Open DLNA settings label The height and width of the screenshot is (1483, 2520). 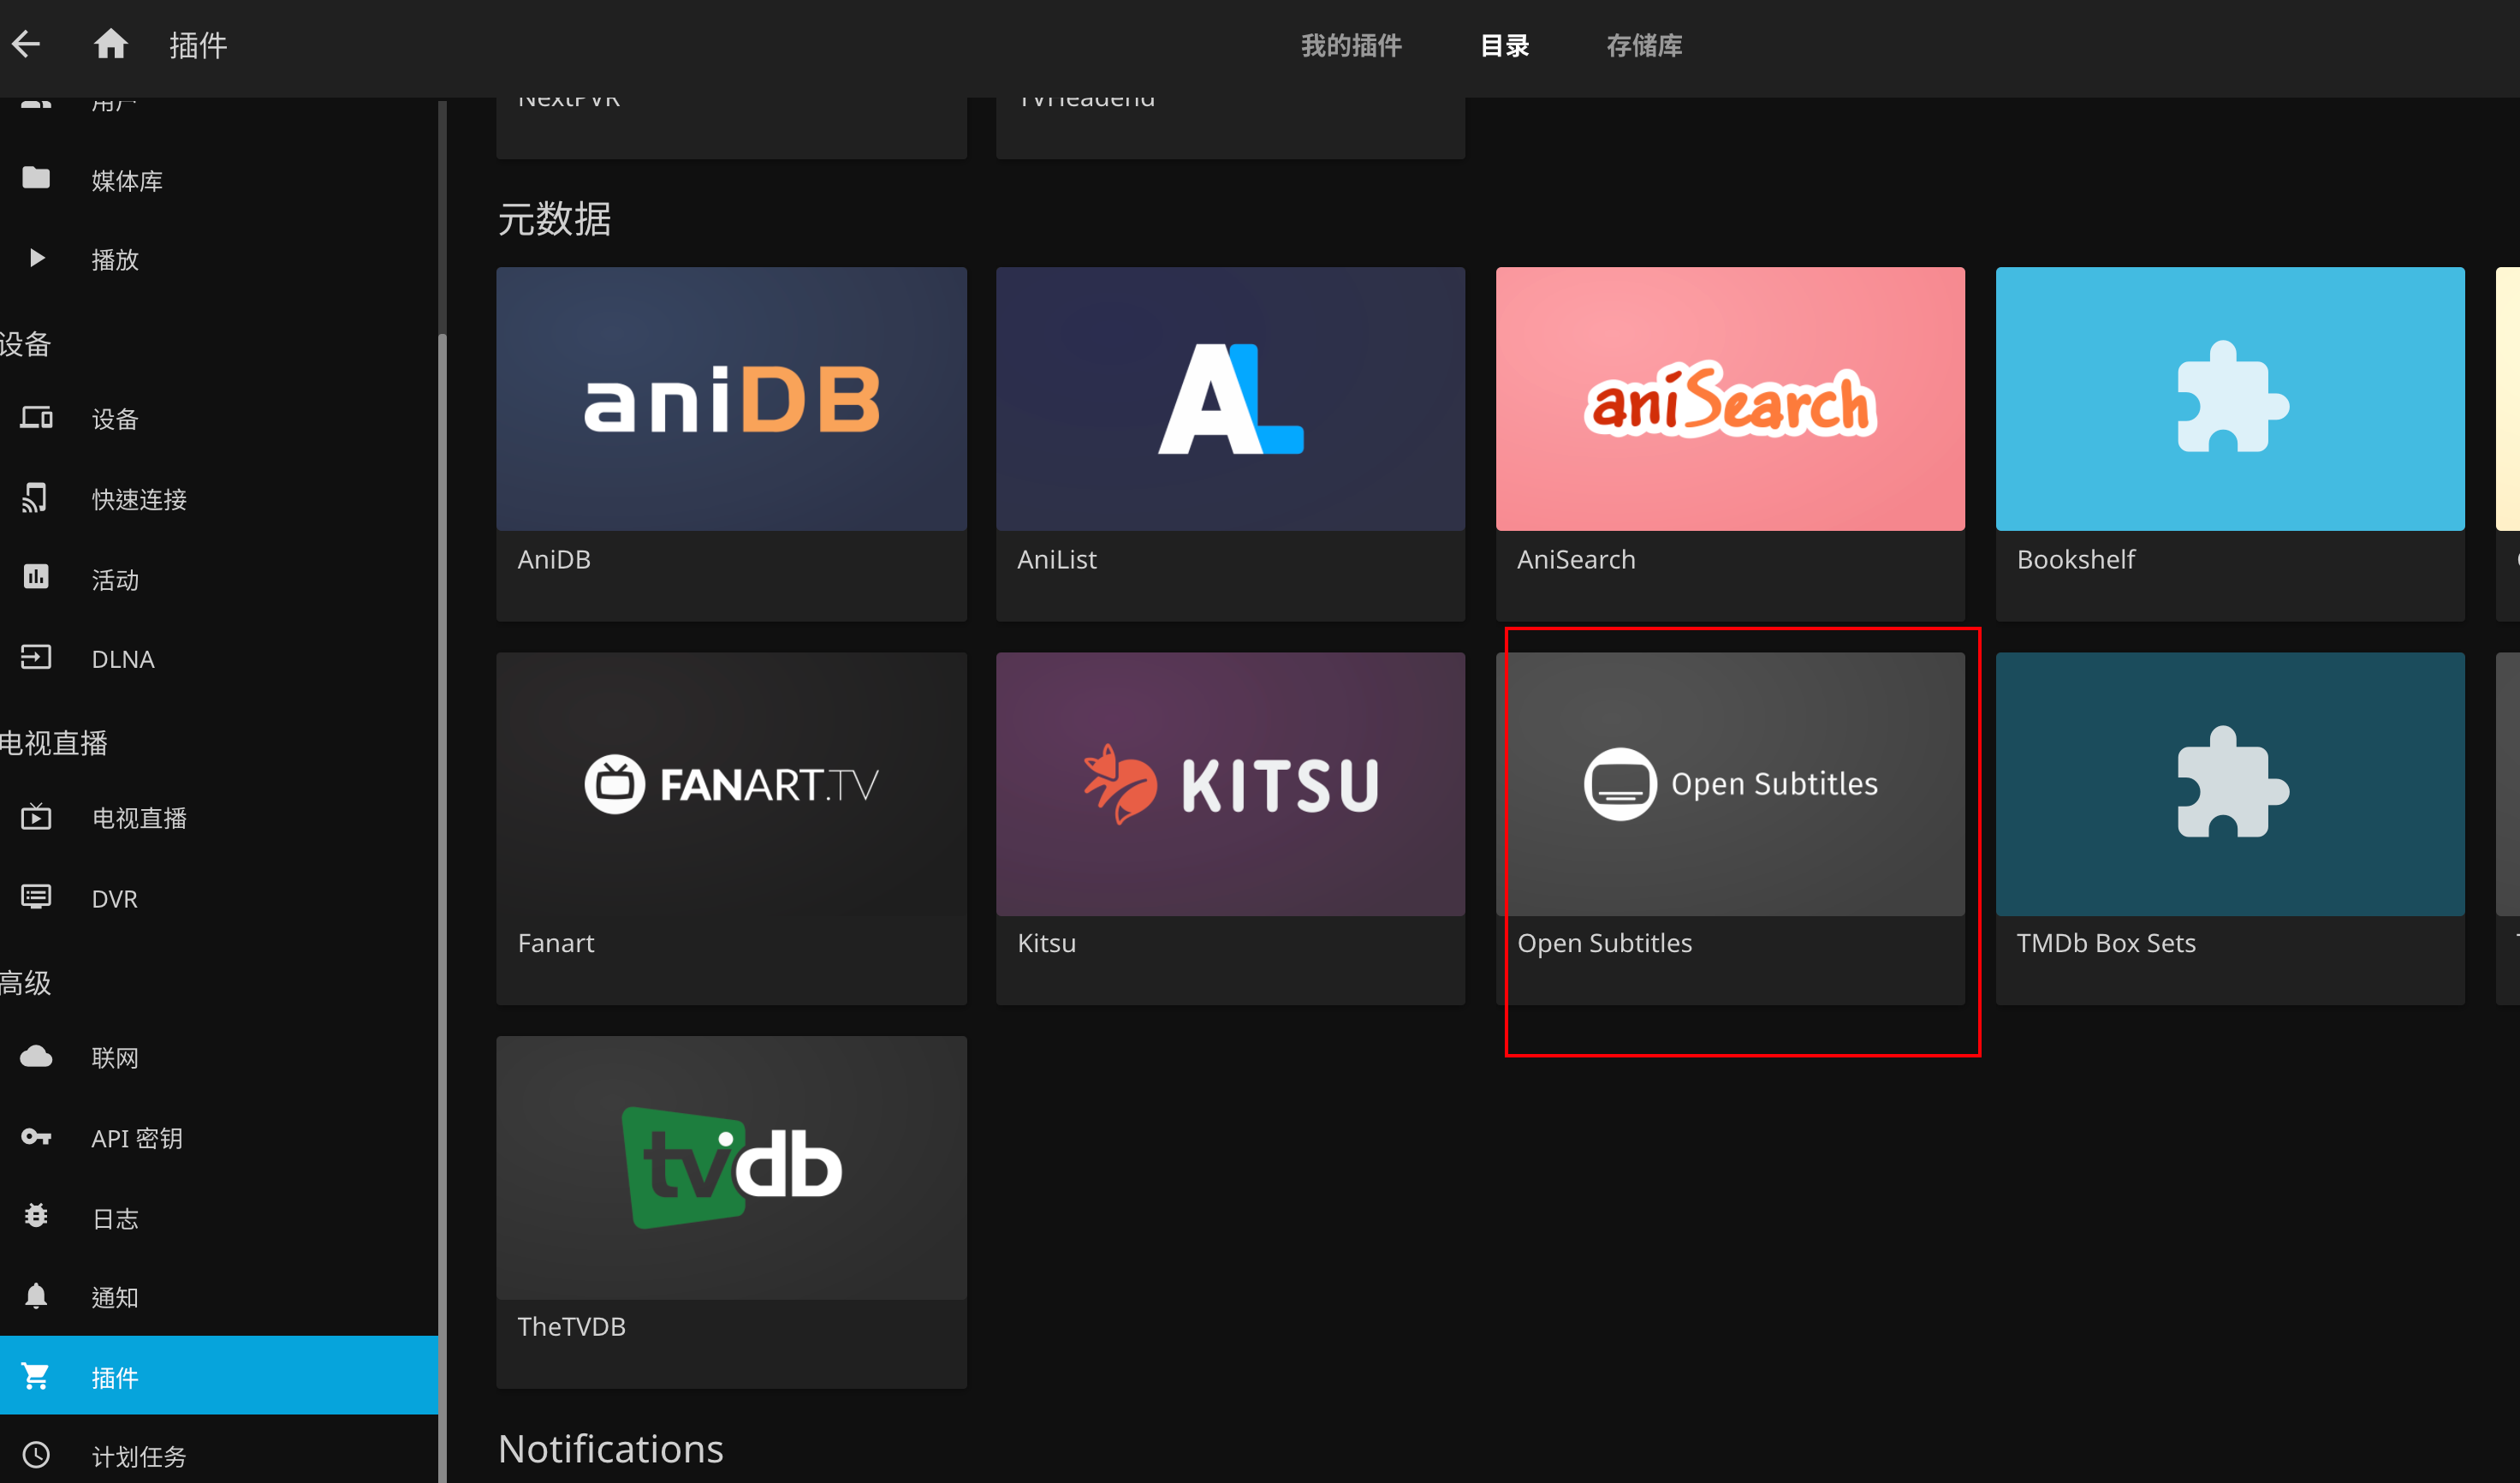123,659
